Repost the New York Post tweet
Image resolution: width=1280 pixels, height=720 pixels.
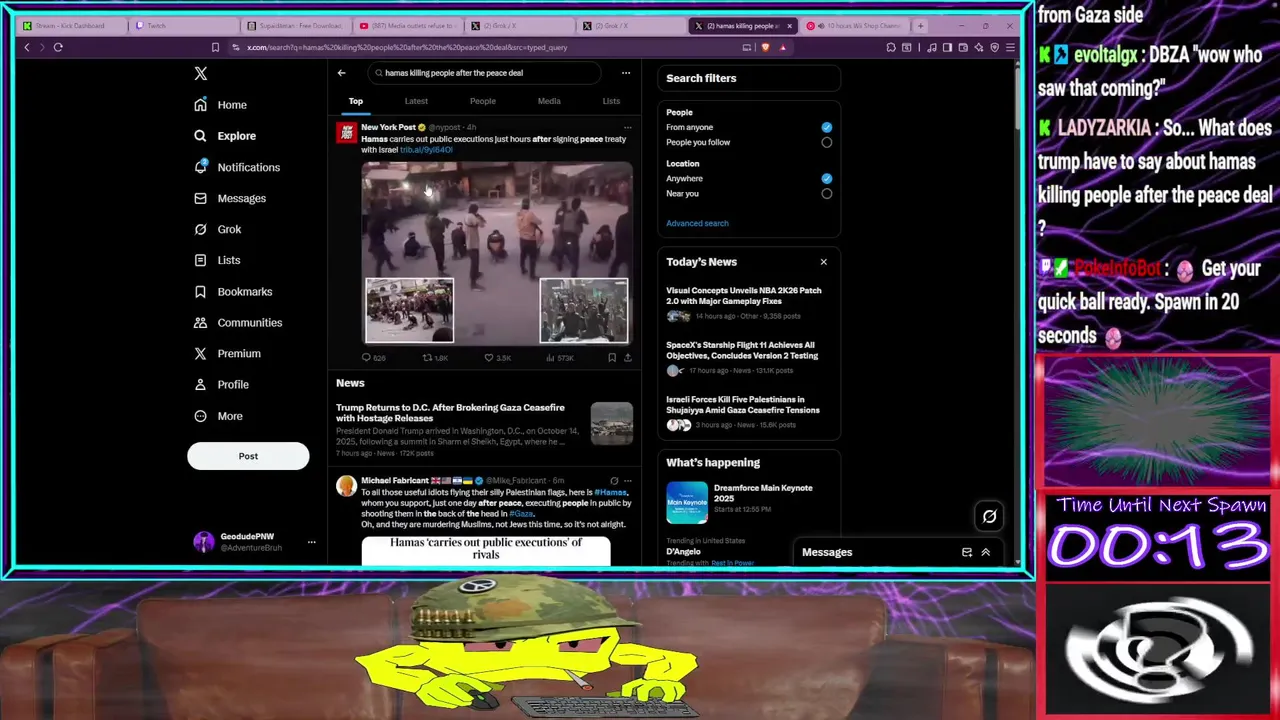(428, 357)
